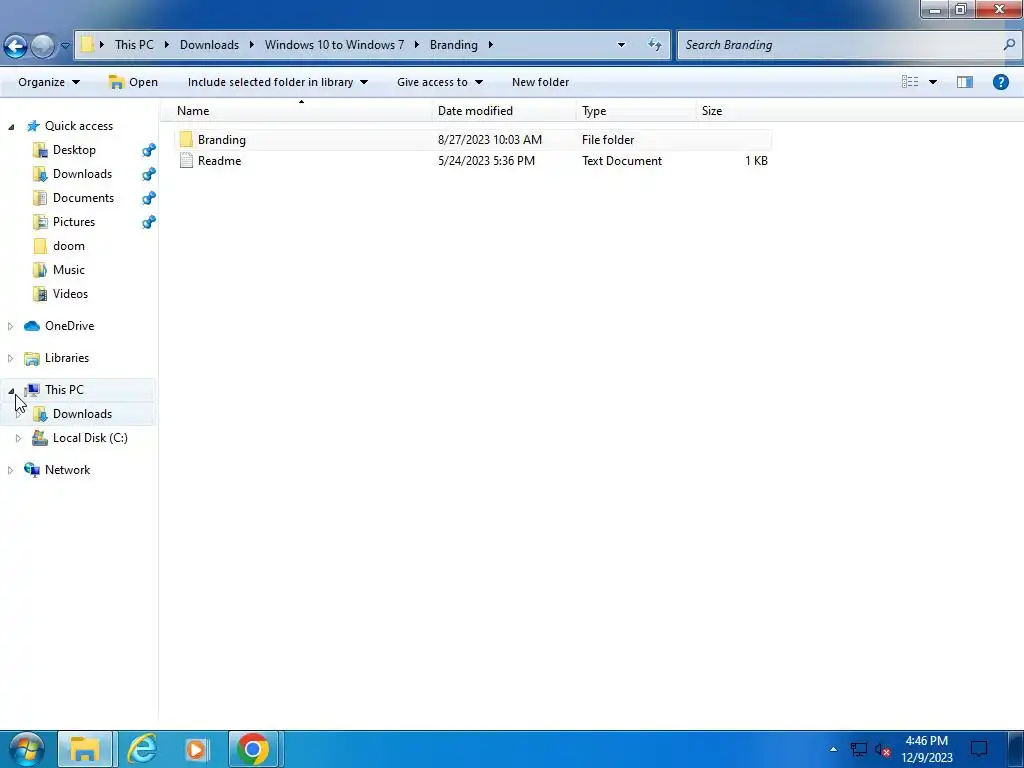Open Help with the question mark icon
1024x768 pixels.
coord(1000,82)
